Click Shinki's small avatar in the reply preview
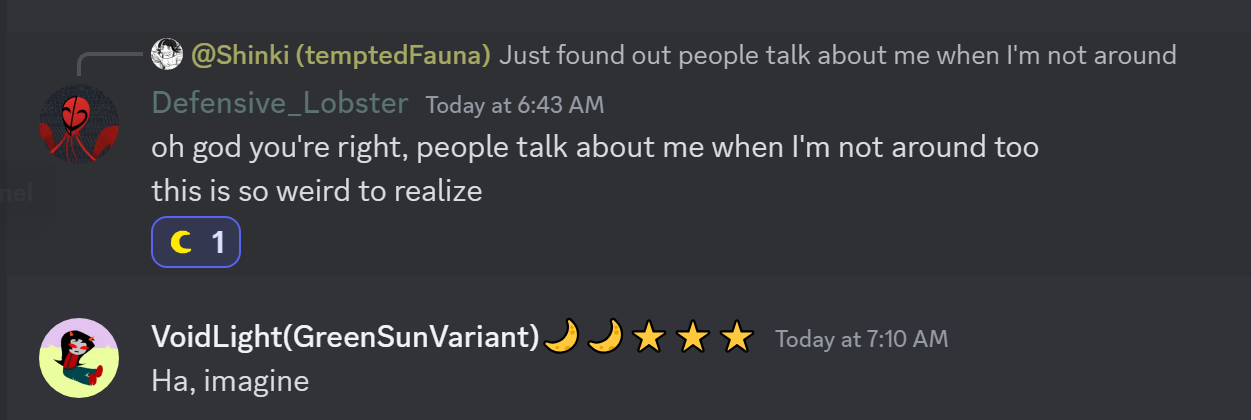The height and width of the screenshot is (420, 1251). (x=166, y=55)
